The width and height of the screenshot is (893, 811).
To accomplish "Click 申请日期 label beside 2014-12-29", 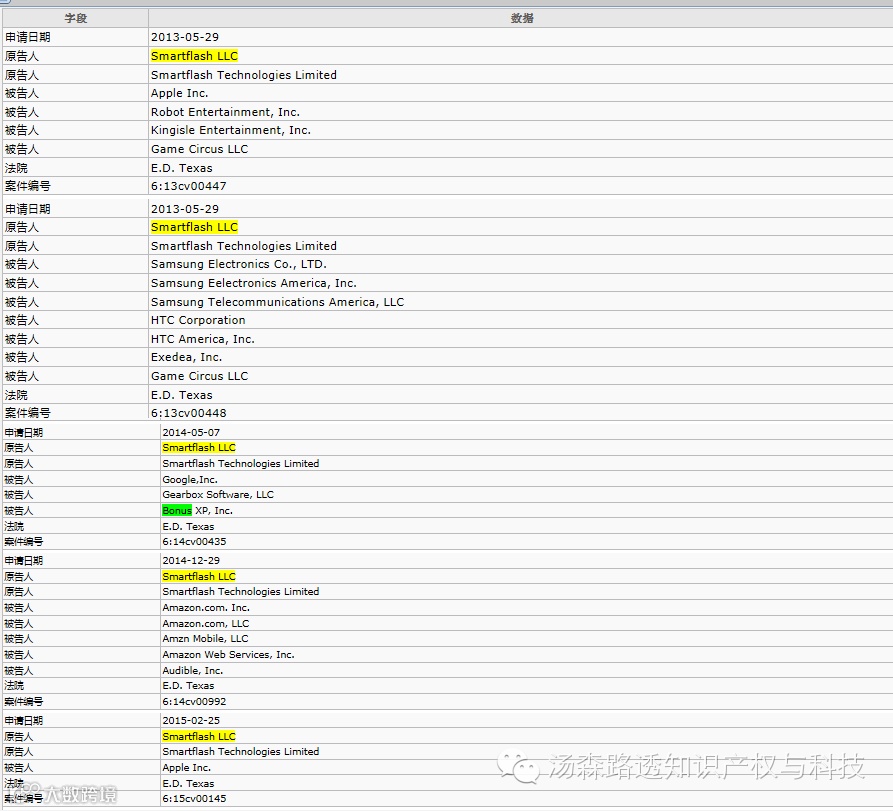I will click(23, 560).
